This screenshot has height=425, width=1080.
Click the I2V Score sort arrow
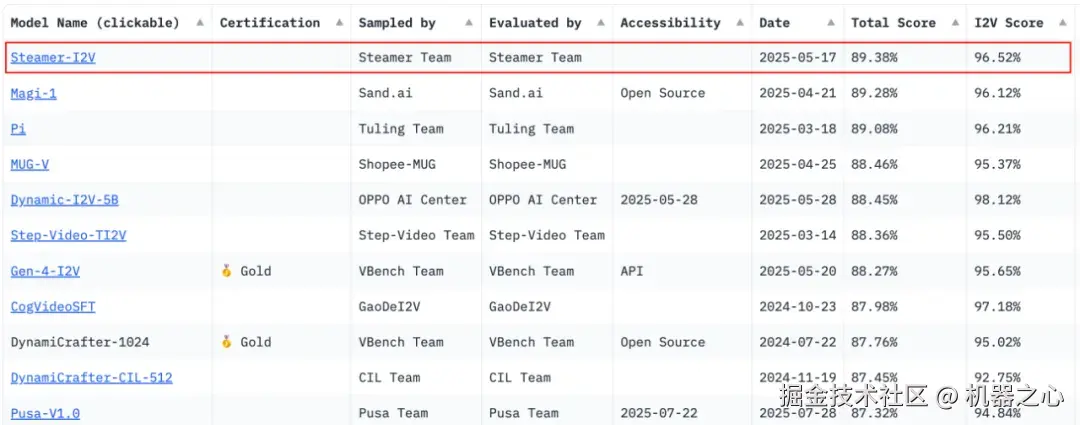click(1063, 23)
